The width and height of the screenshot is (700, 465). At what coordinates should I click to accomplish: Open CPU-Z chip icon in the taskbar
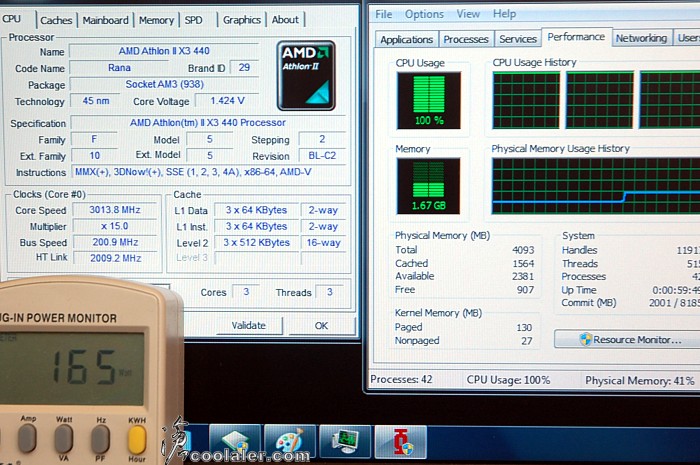coord(235,441)
